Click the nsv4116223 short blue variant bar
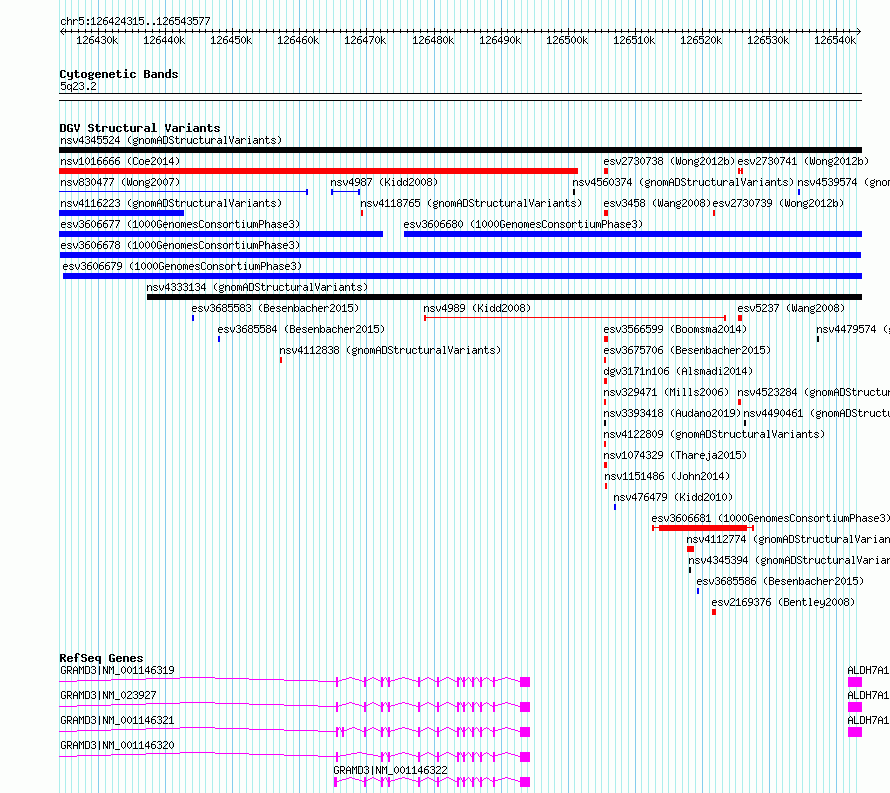 (121, 213)
